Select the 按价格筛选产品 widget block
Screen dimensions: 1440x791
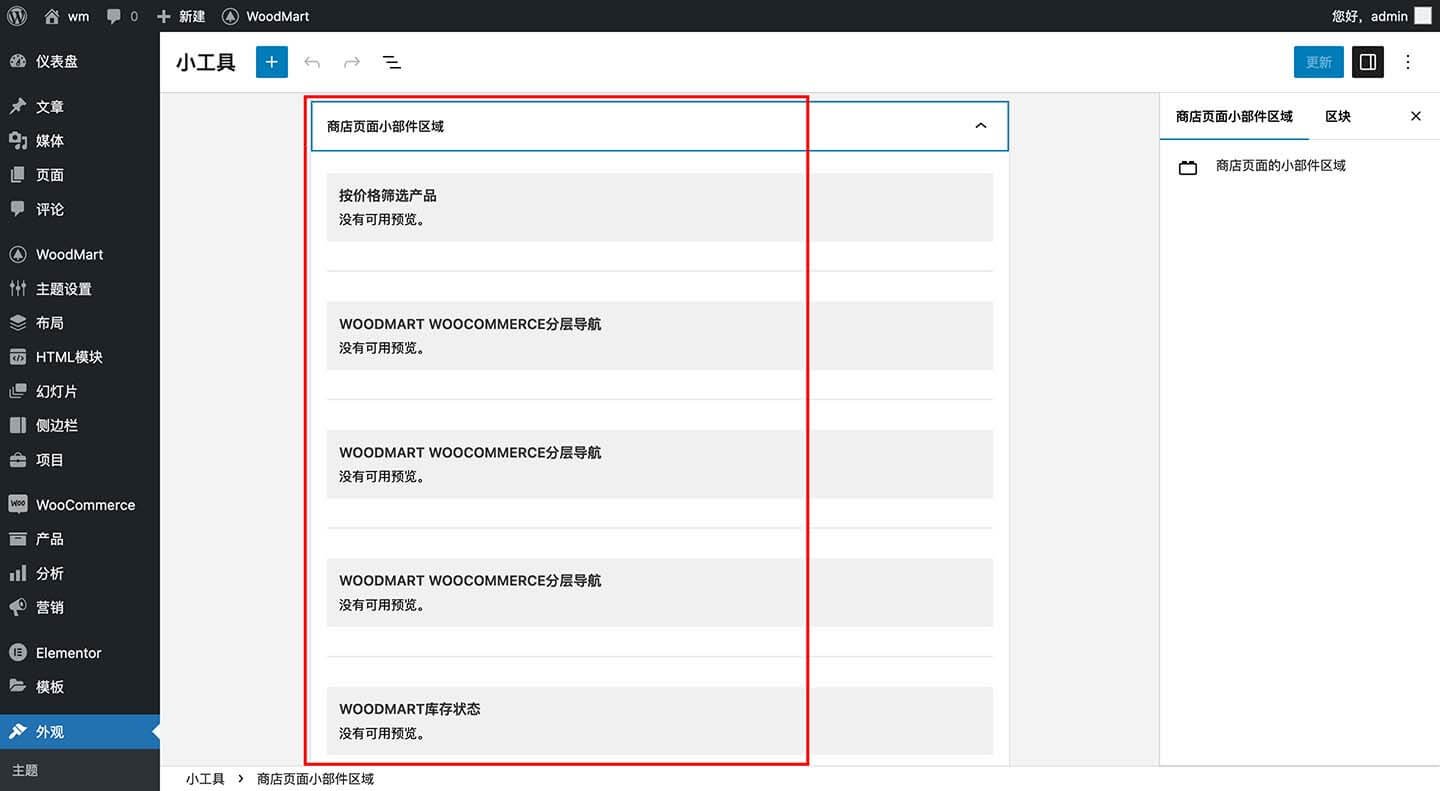tap(660, 207)
